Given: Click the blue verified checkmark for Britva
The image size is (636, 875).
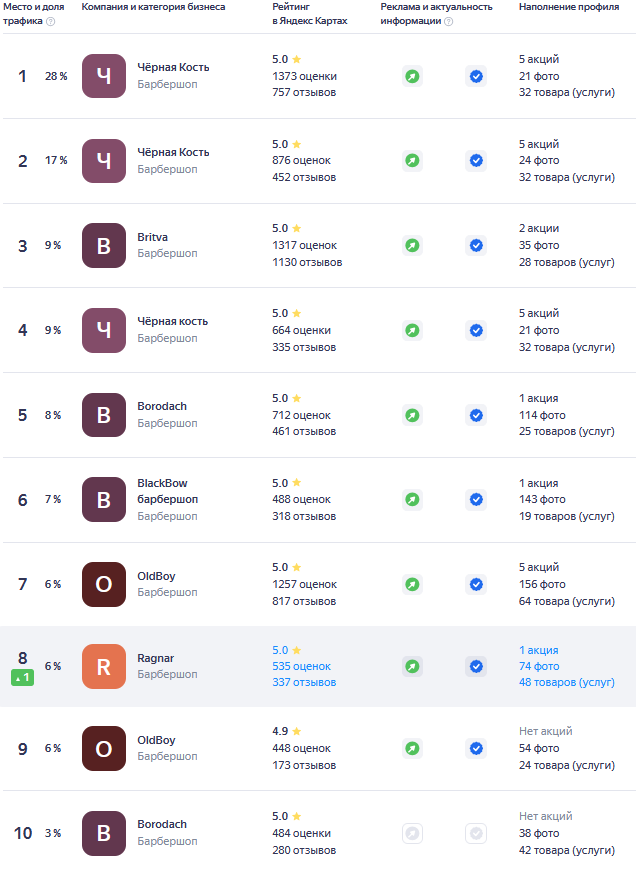Looking at the screenshot, I should point(476,245).
